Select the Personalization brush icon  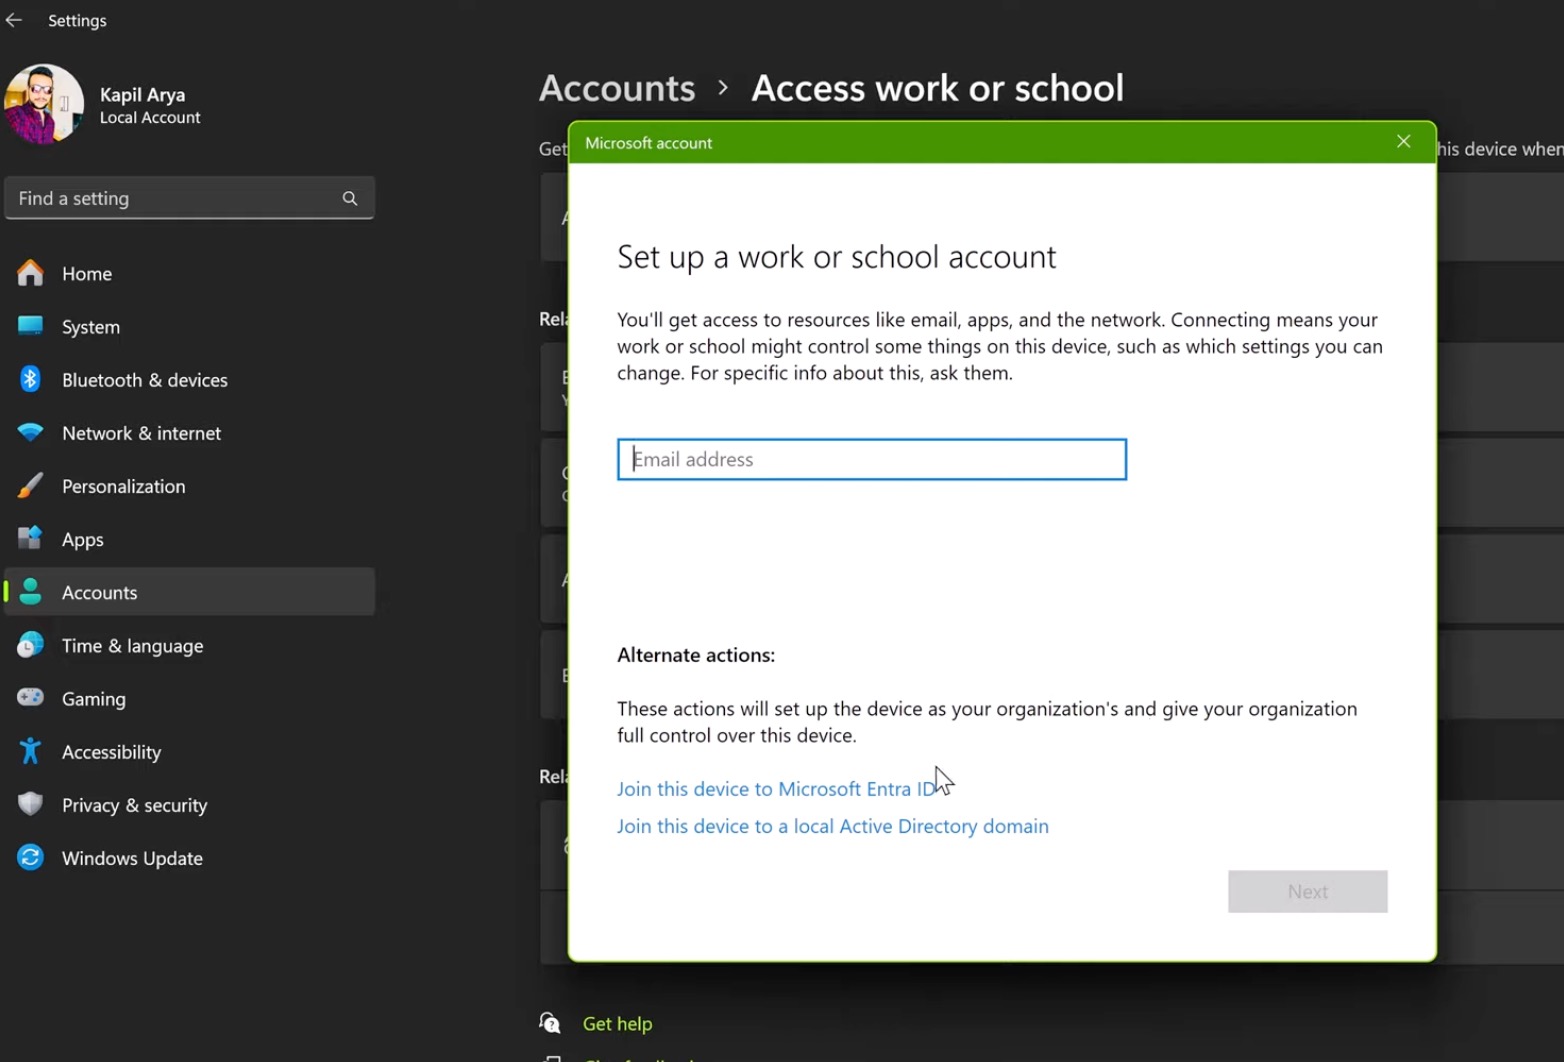click(30, 485)
